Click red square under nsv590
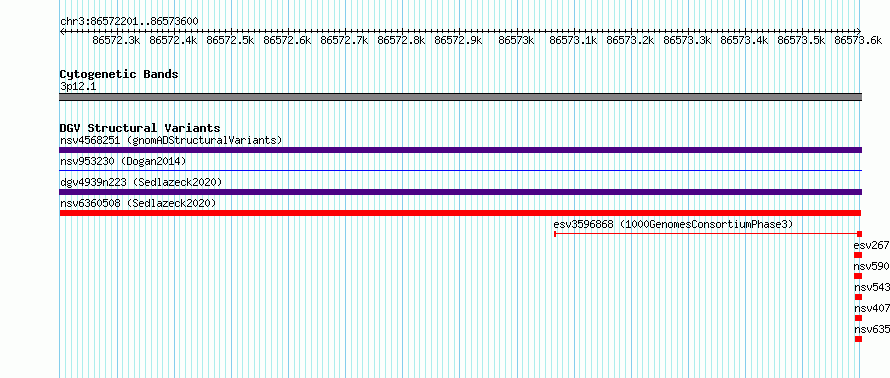 pyautogui.click(x=858, y=276)
